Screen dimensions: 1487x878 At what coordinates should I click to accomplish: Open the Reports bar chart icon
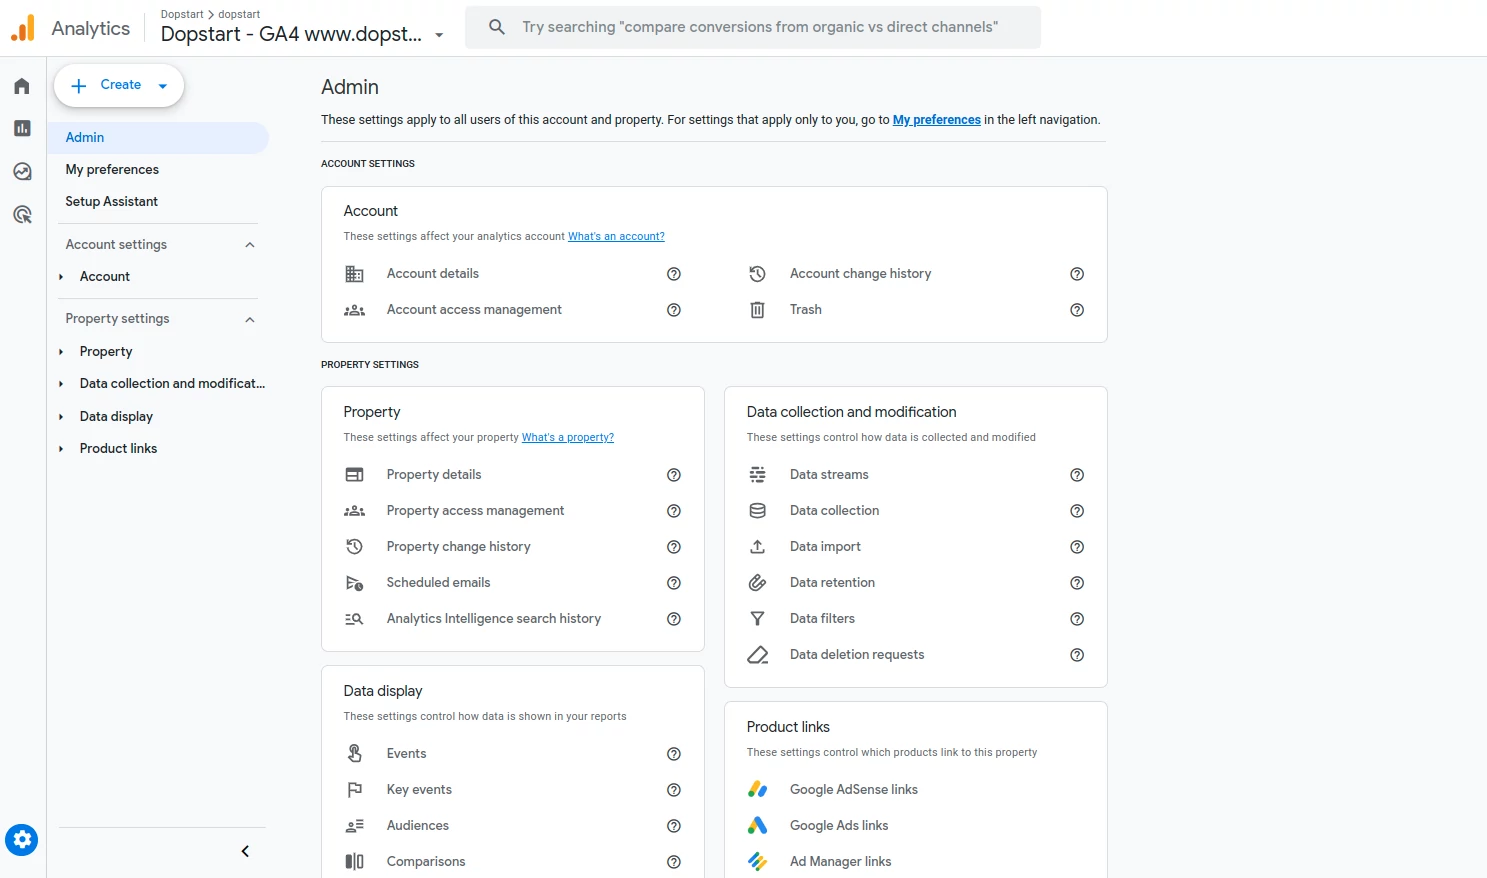[22, 128]
